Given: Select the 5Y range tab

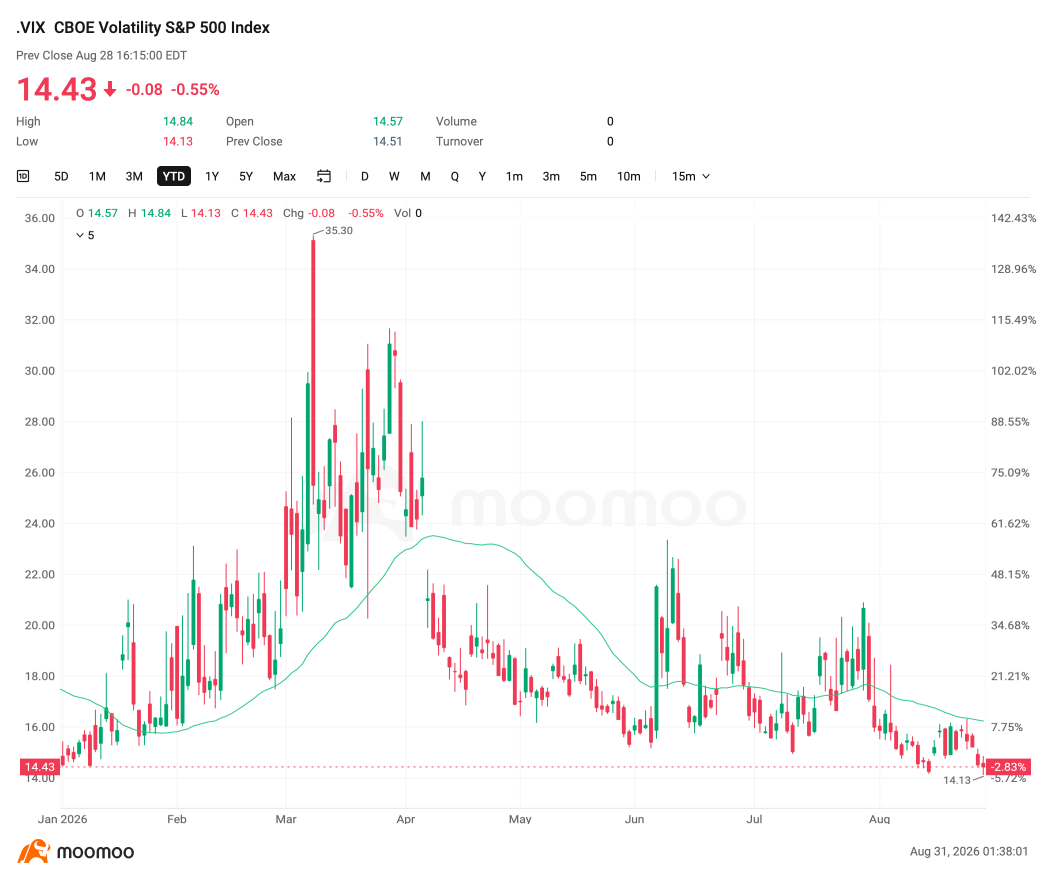Looking at the screenshot, I should tap(246, 176).
